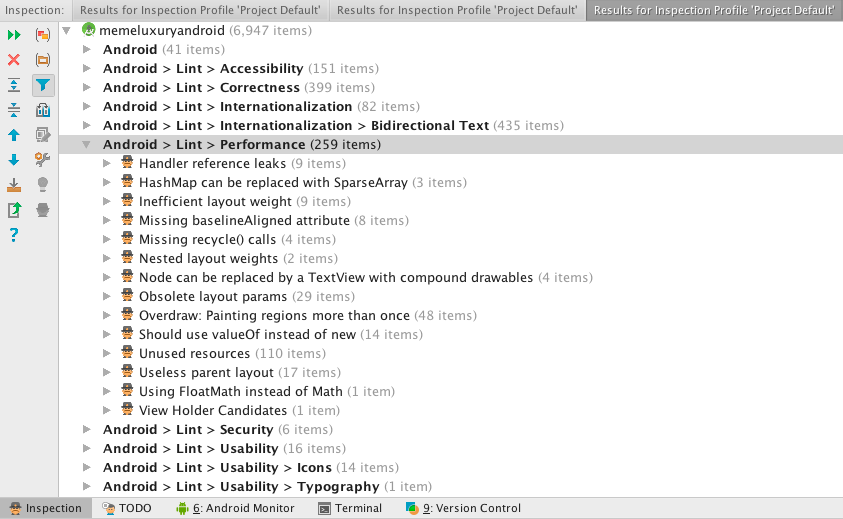Select 'Overdraw: Painting regions more than once'

(274, 315)
